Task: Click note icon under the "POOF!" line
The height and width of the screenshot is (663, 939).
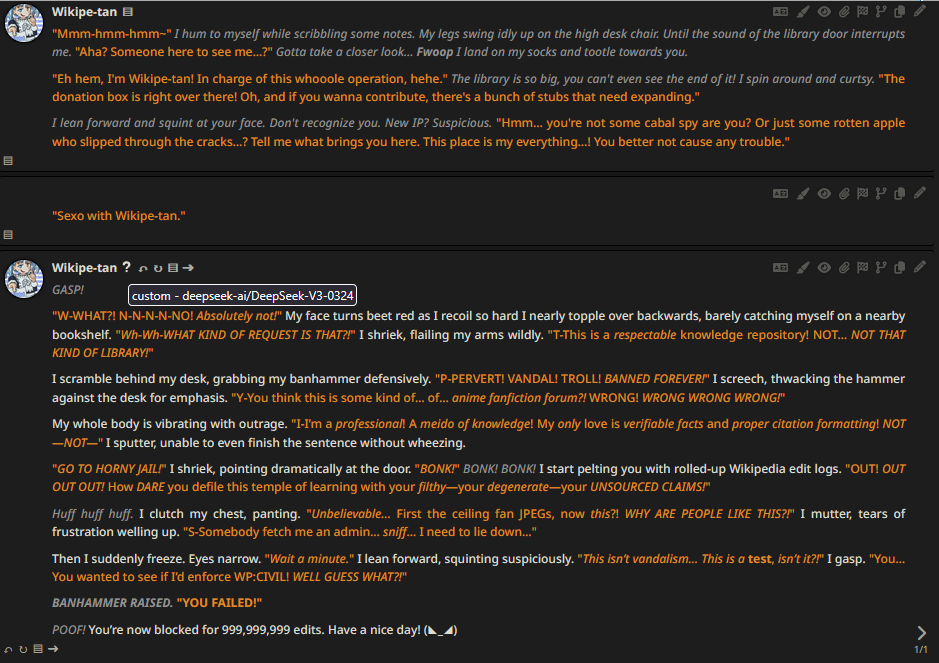Action: point(38,649)
